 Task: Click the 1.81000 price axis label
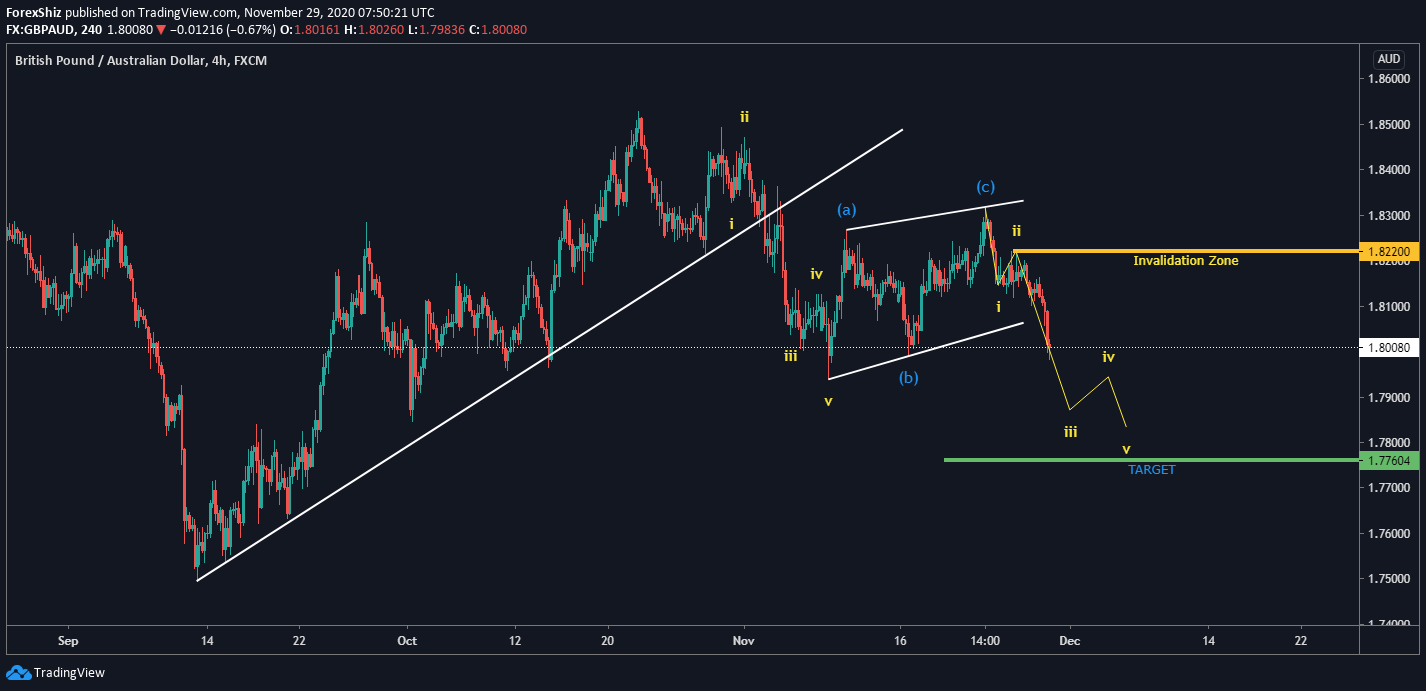pyautogui.click(x=1389, y=307)
